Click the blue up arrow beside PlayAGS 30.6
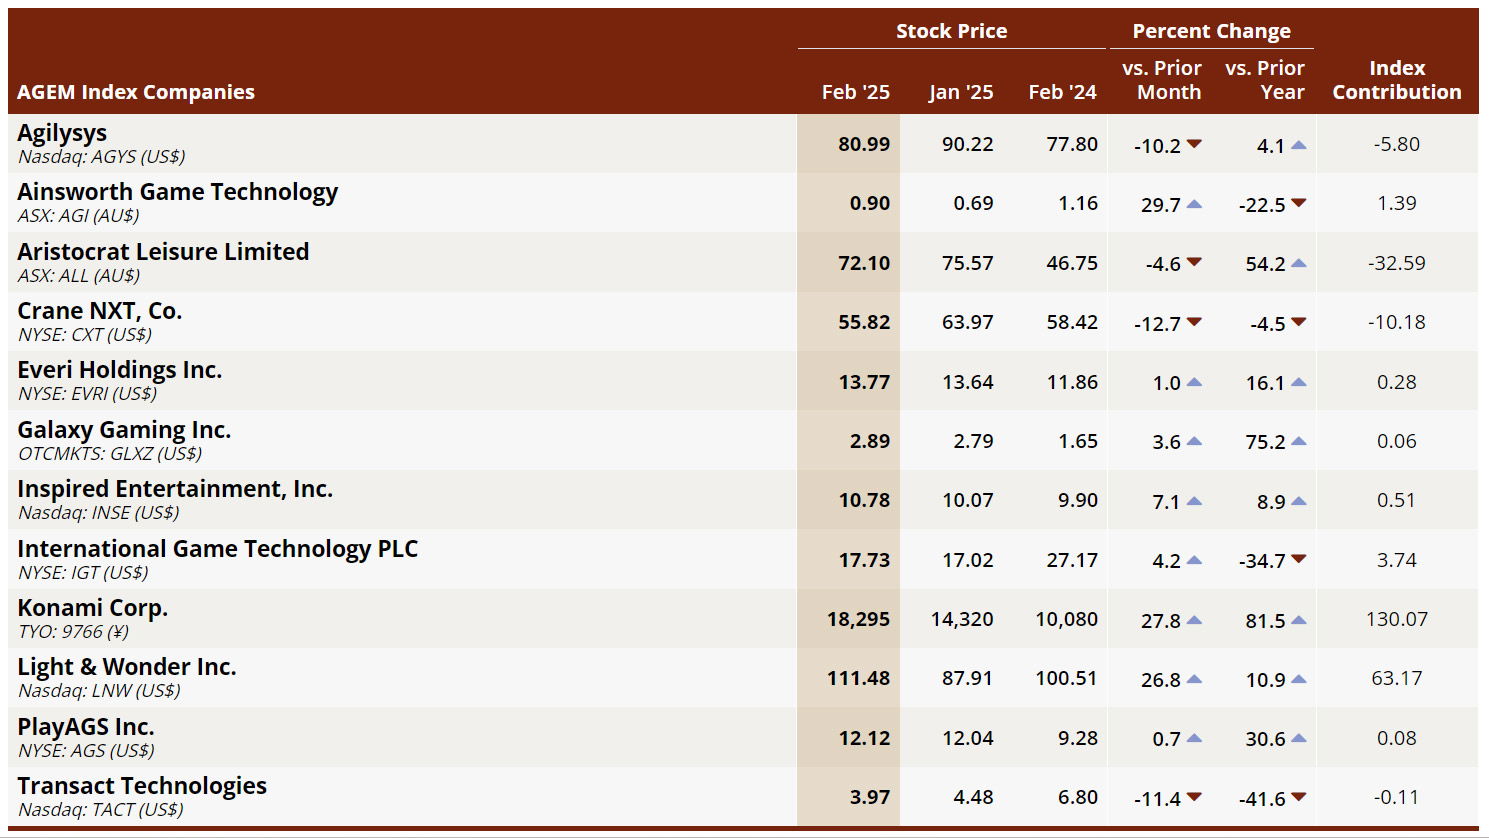 pyautogui.click(x=1298, y=739)
